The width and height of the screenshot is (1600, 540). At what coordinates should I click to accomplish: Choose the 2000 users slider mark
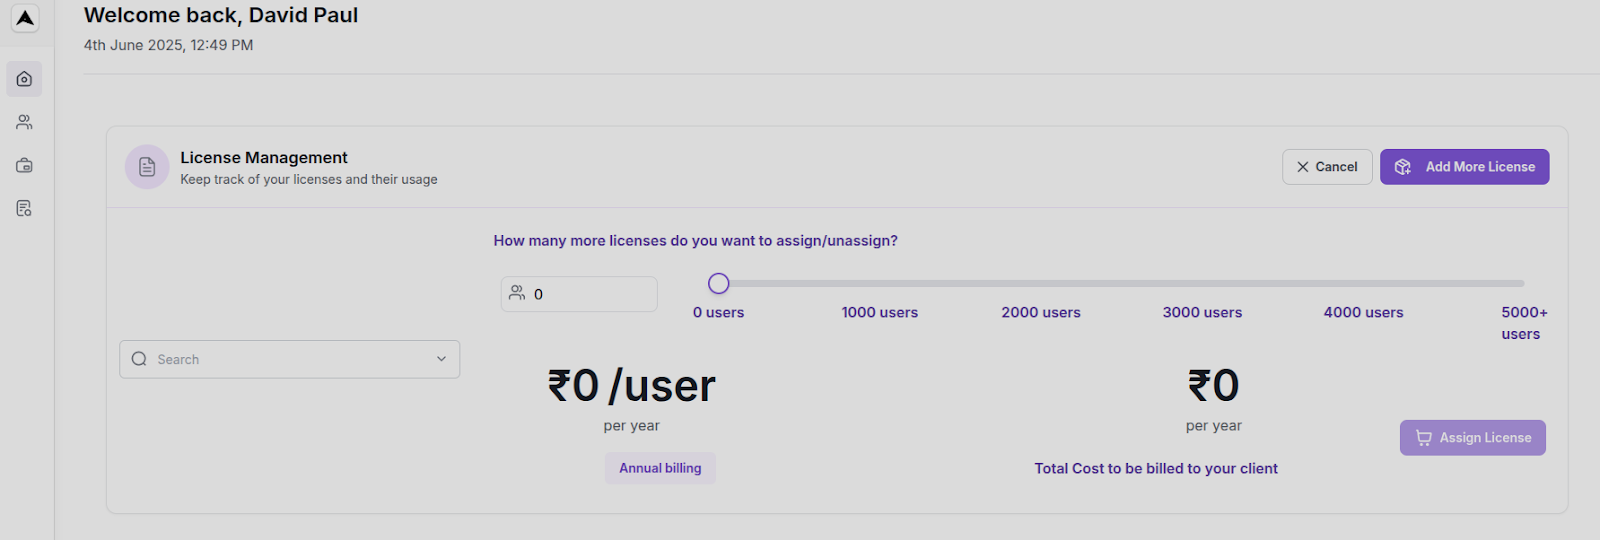click(x=1041, y=284)
